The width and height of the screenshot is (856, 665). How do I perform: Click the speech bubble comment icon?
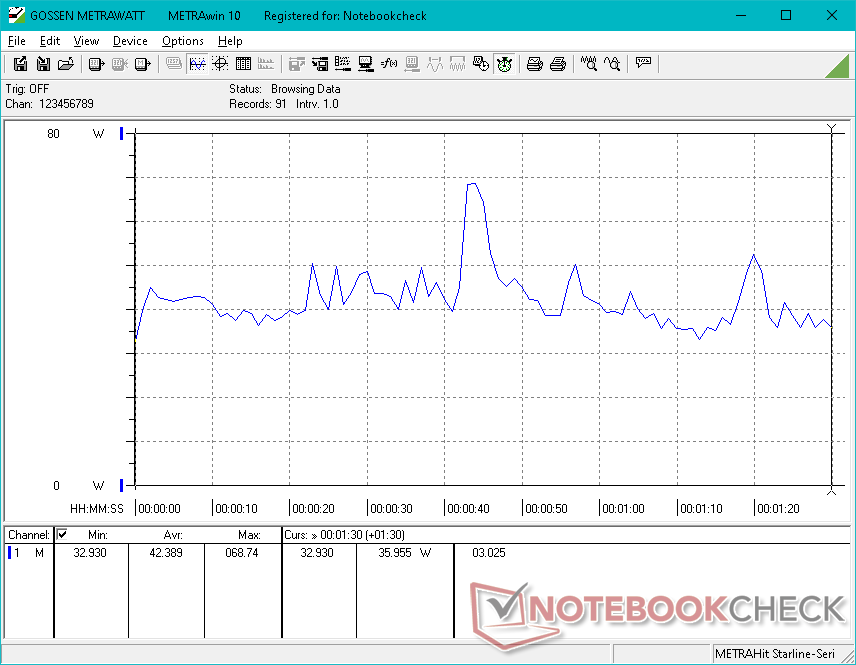pyautogui.click(x=643, y=63)
